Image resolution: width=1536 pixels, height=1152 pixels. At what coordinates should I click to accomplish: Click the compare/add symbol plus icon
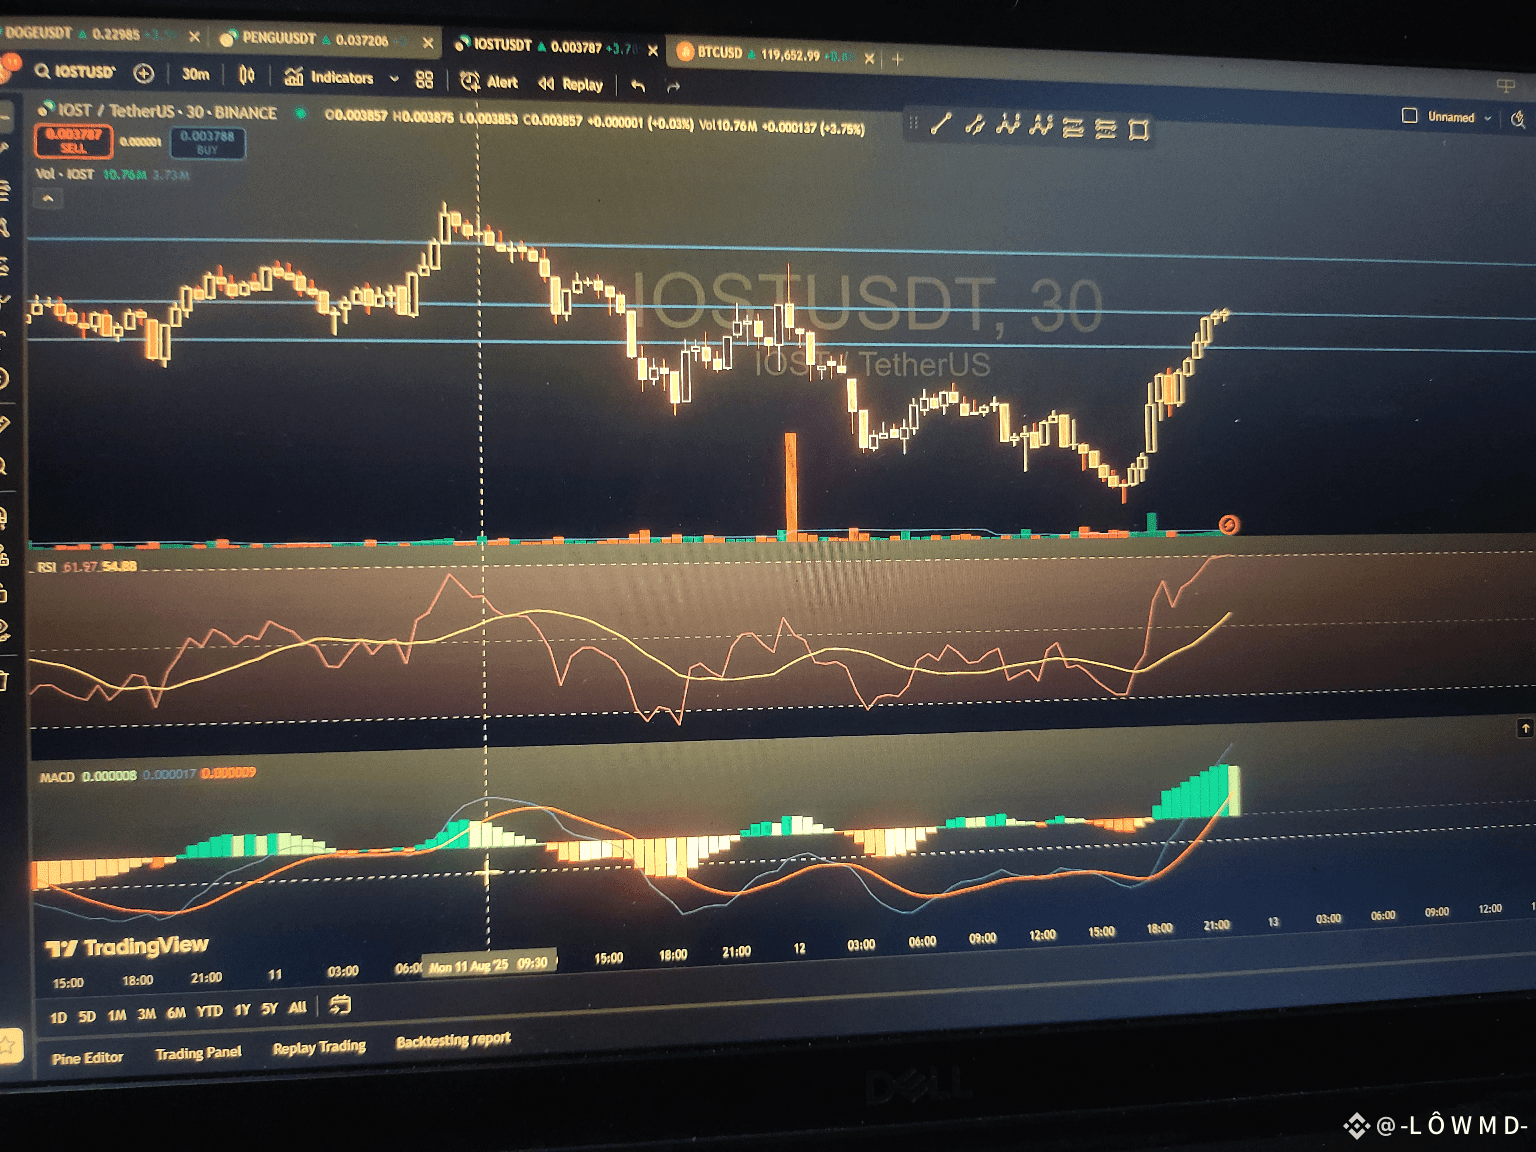[x=143, y=73]
